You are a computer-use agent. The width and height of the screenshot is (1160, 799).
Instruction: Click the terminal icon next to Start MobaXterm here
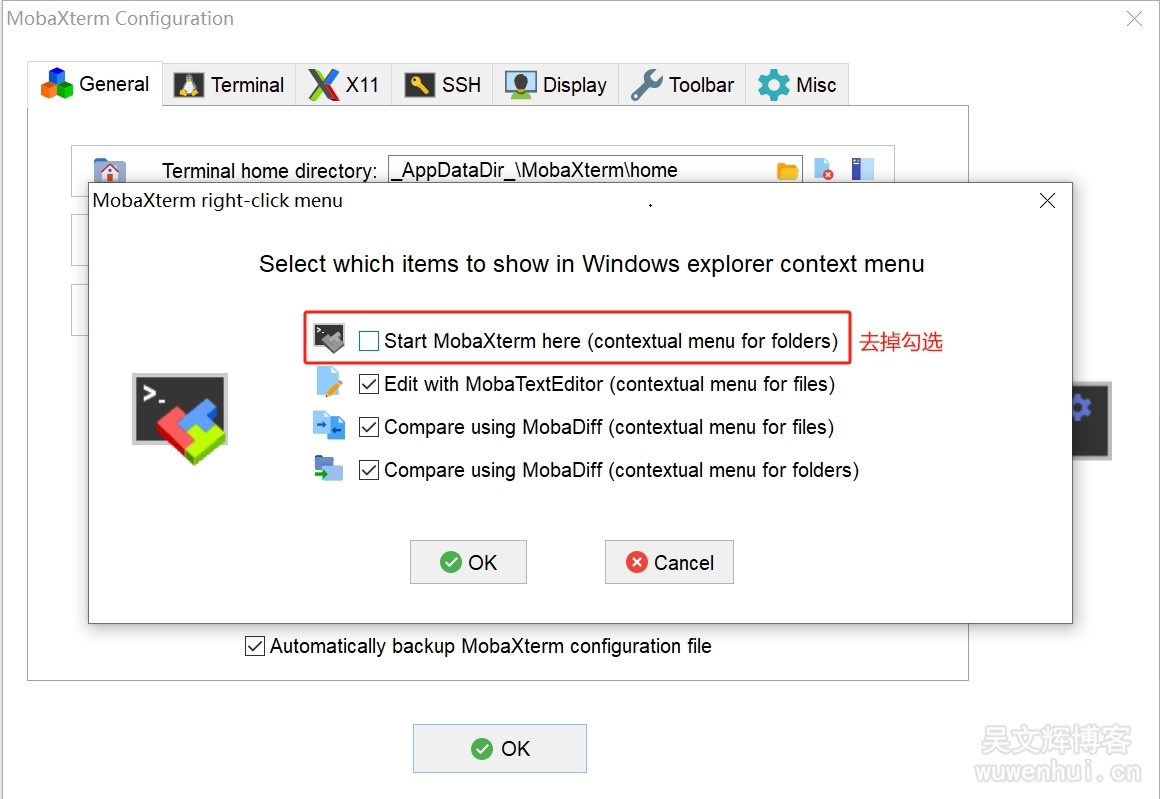329,338
